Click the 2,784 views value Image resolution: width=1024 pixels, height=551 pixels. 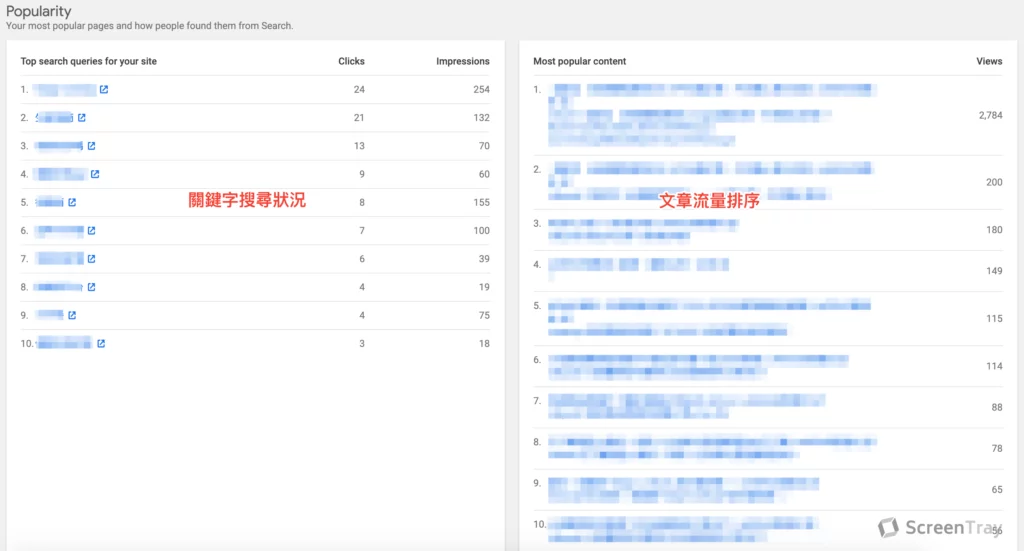[990, 115]
